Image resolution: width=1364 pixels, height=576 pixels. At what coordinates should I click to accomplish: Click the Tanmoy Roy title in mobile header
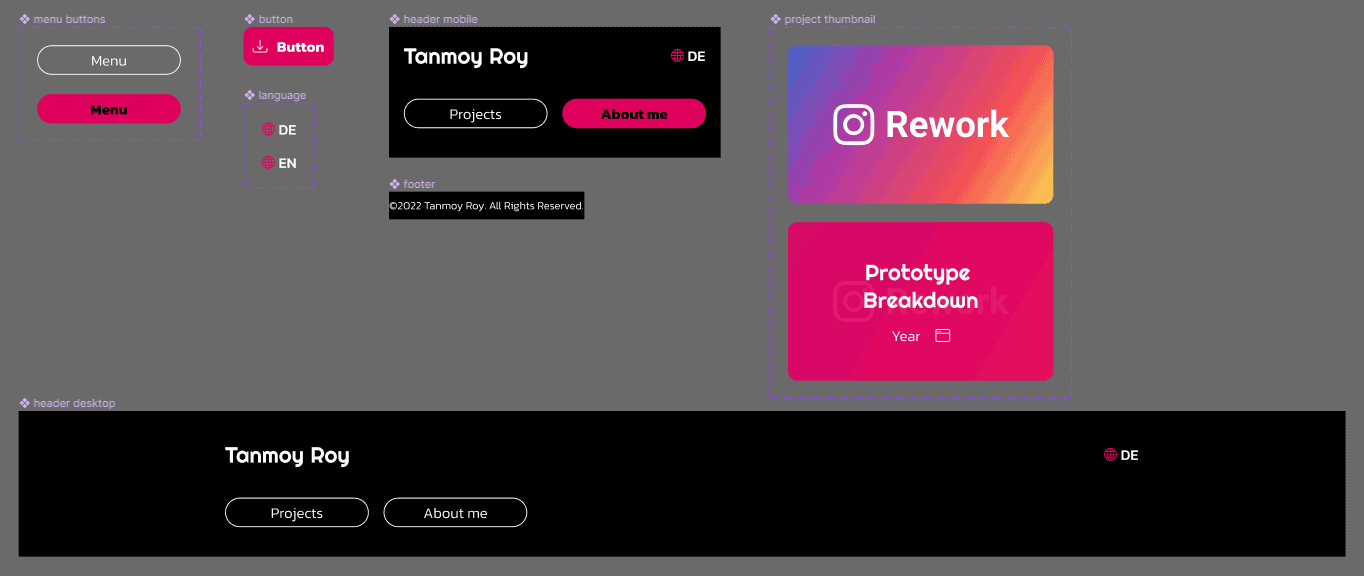[x=466, y=57]
